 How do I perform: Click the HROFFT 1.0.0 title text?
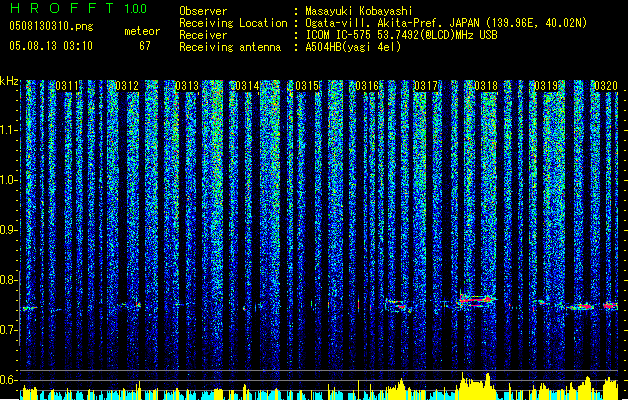click(x=78, y=8)
